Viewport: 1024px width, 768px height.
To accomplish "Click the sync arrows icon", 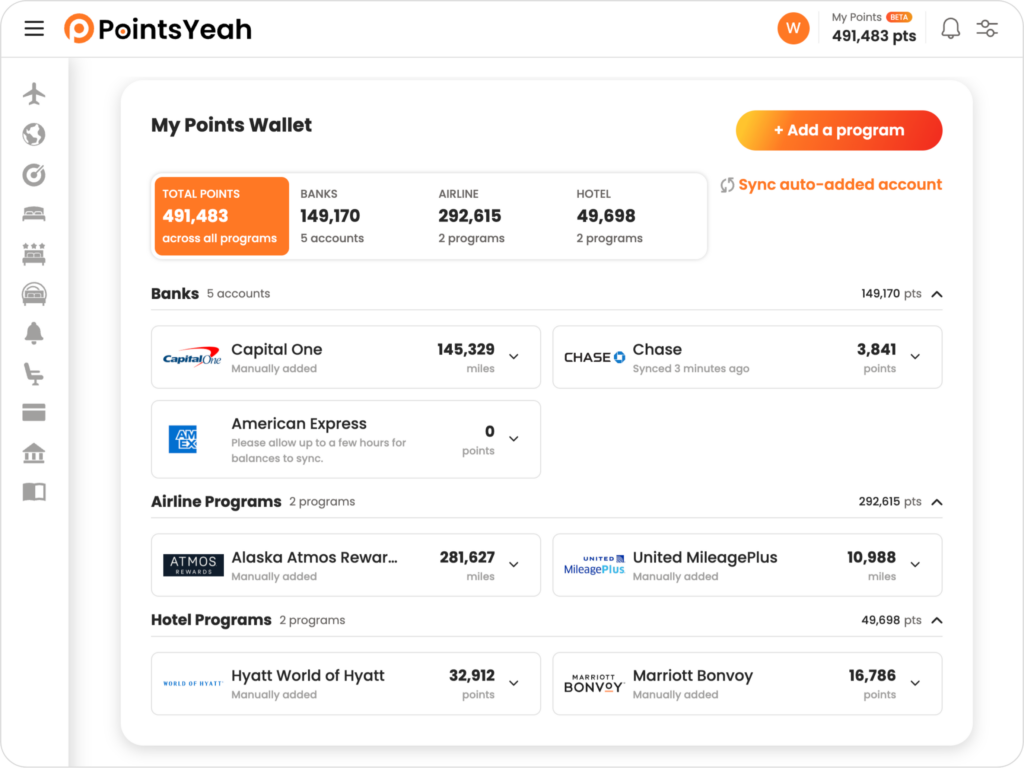I will [x=727, y=185].
